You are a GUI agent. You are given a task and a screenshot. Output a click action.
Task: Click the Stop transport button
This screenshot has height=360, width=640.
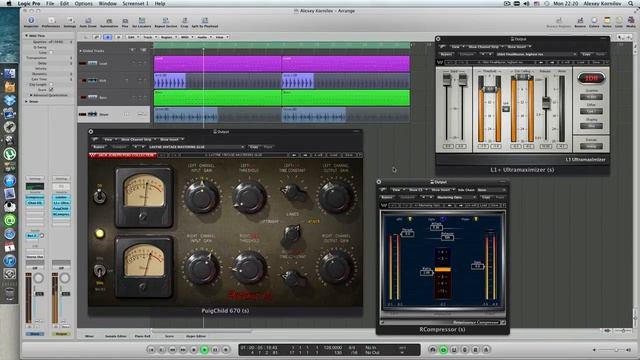coord(194,350)
